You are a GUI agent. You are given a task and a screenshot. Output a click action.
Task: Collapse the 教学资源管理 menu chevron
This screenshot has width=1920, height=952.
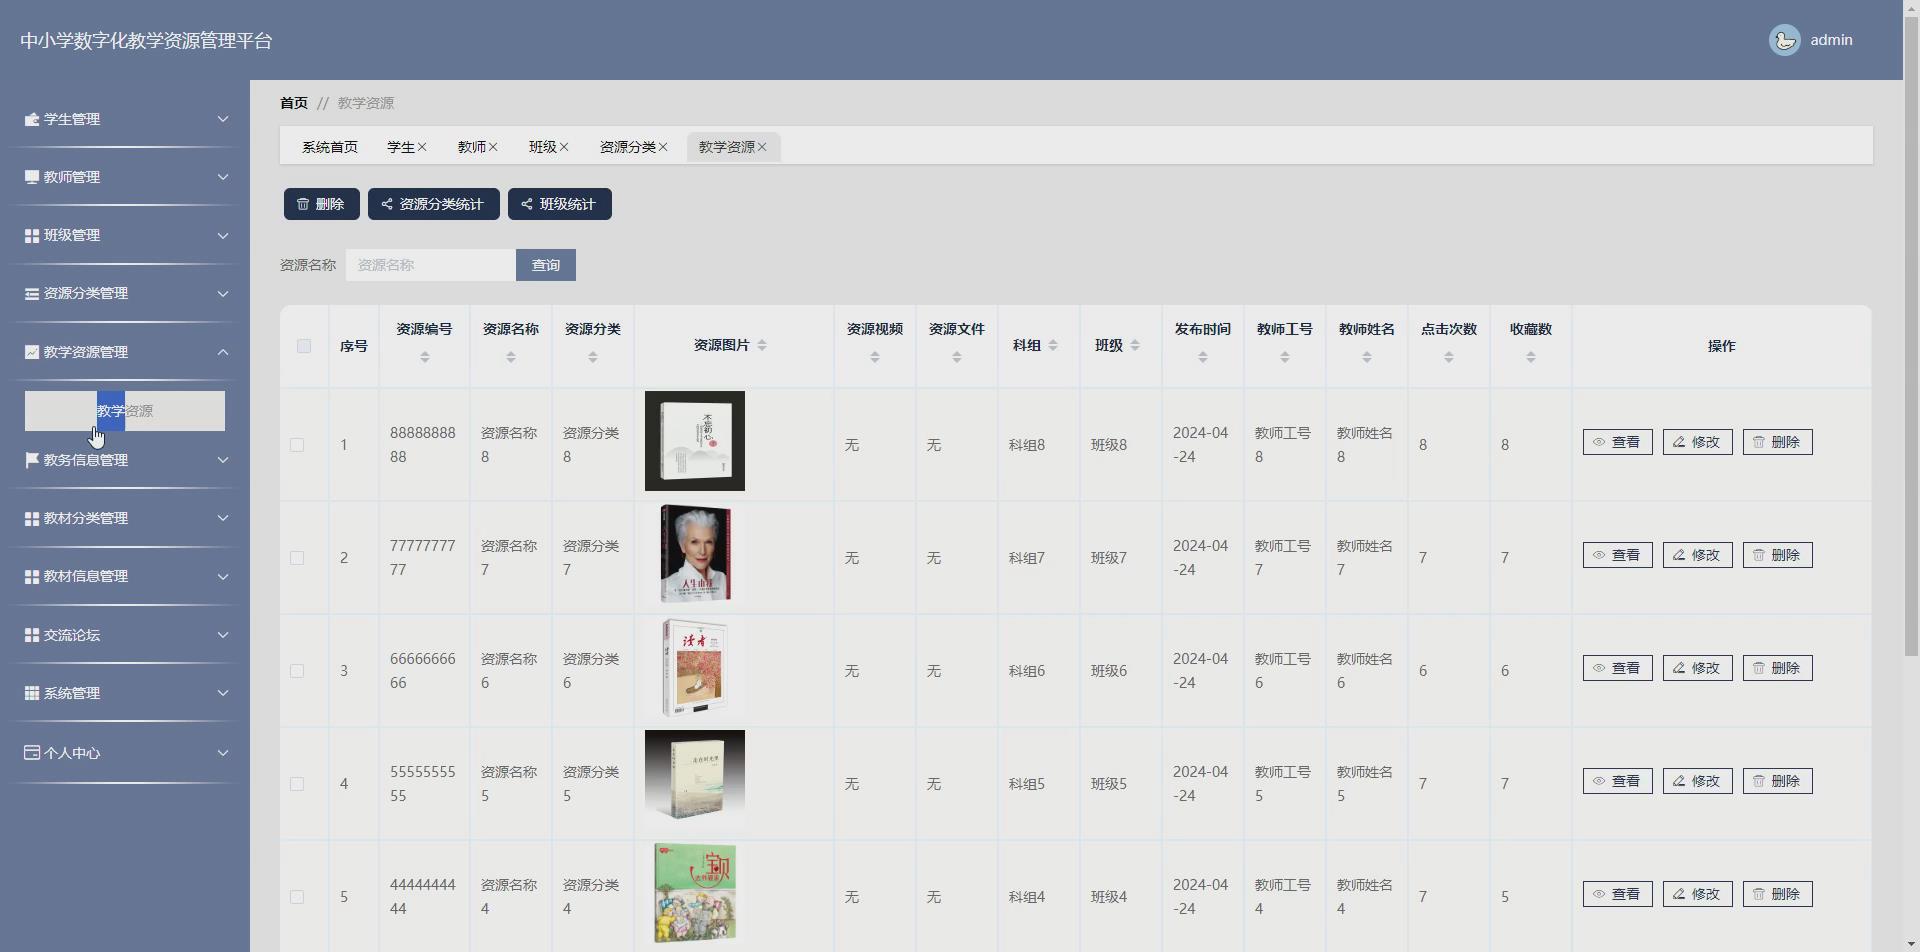pyautogui.click(x=223, y=352)
